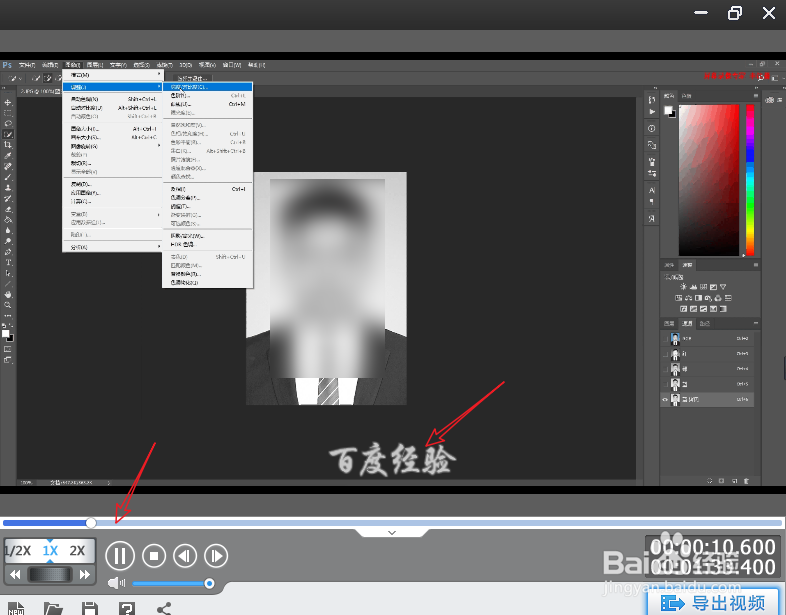Click the rewind double-arrow beside jog wheel

tap(15, 574)
